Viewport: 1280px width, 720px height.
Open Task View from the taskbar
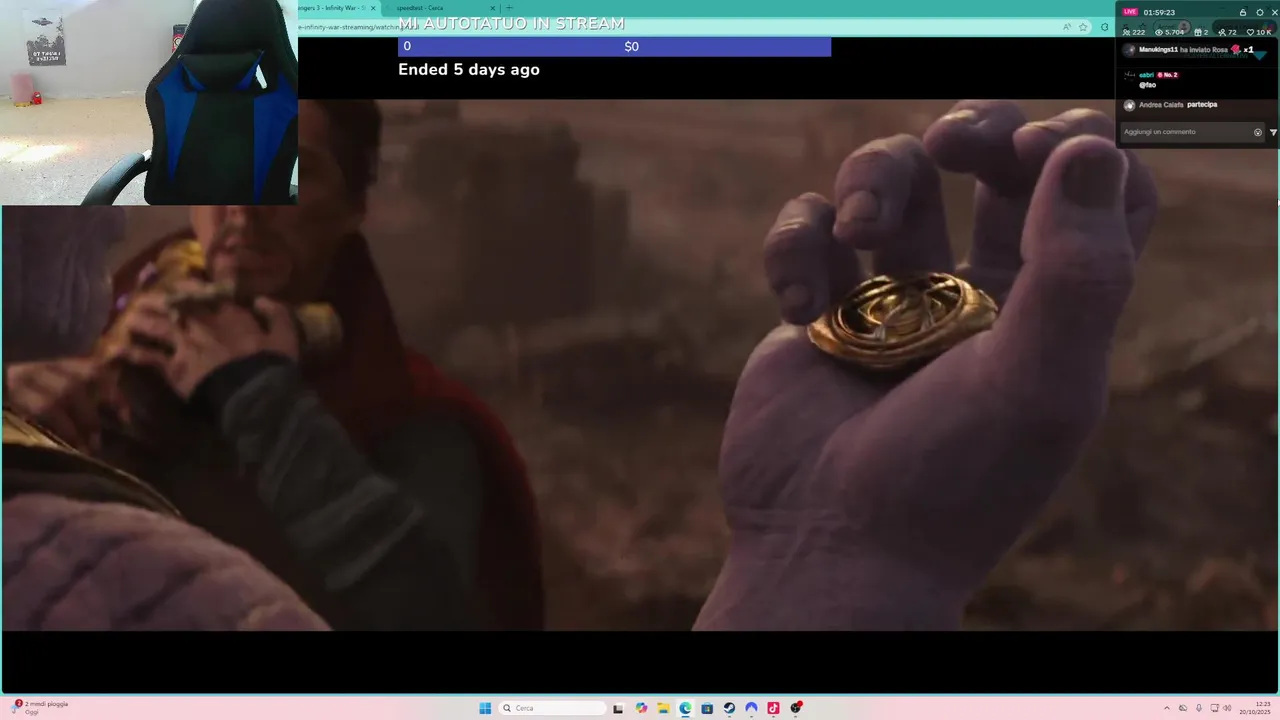click(x=618, y=708)
